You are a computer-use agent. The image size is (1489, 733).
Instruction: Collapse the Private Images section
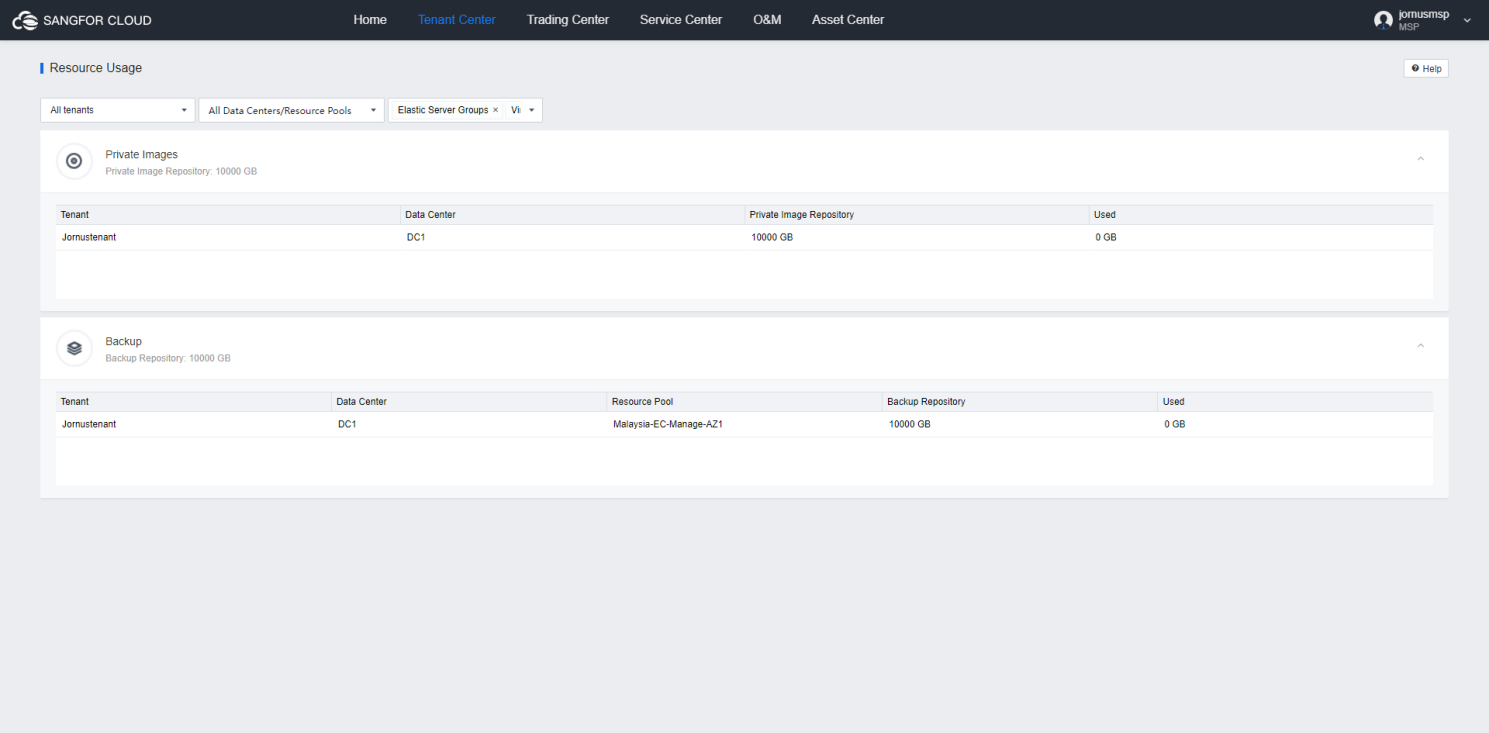coord(1420,159)
